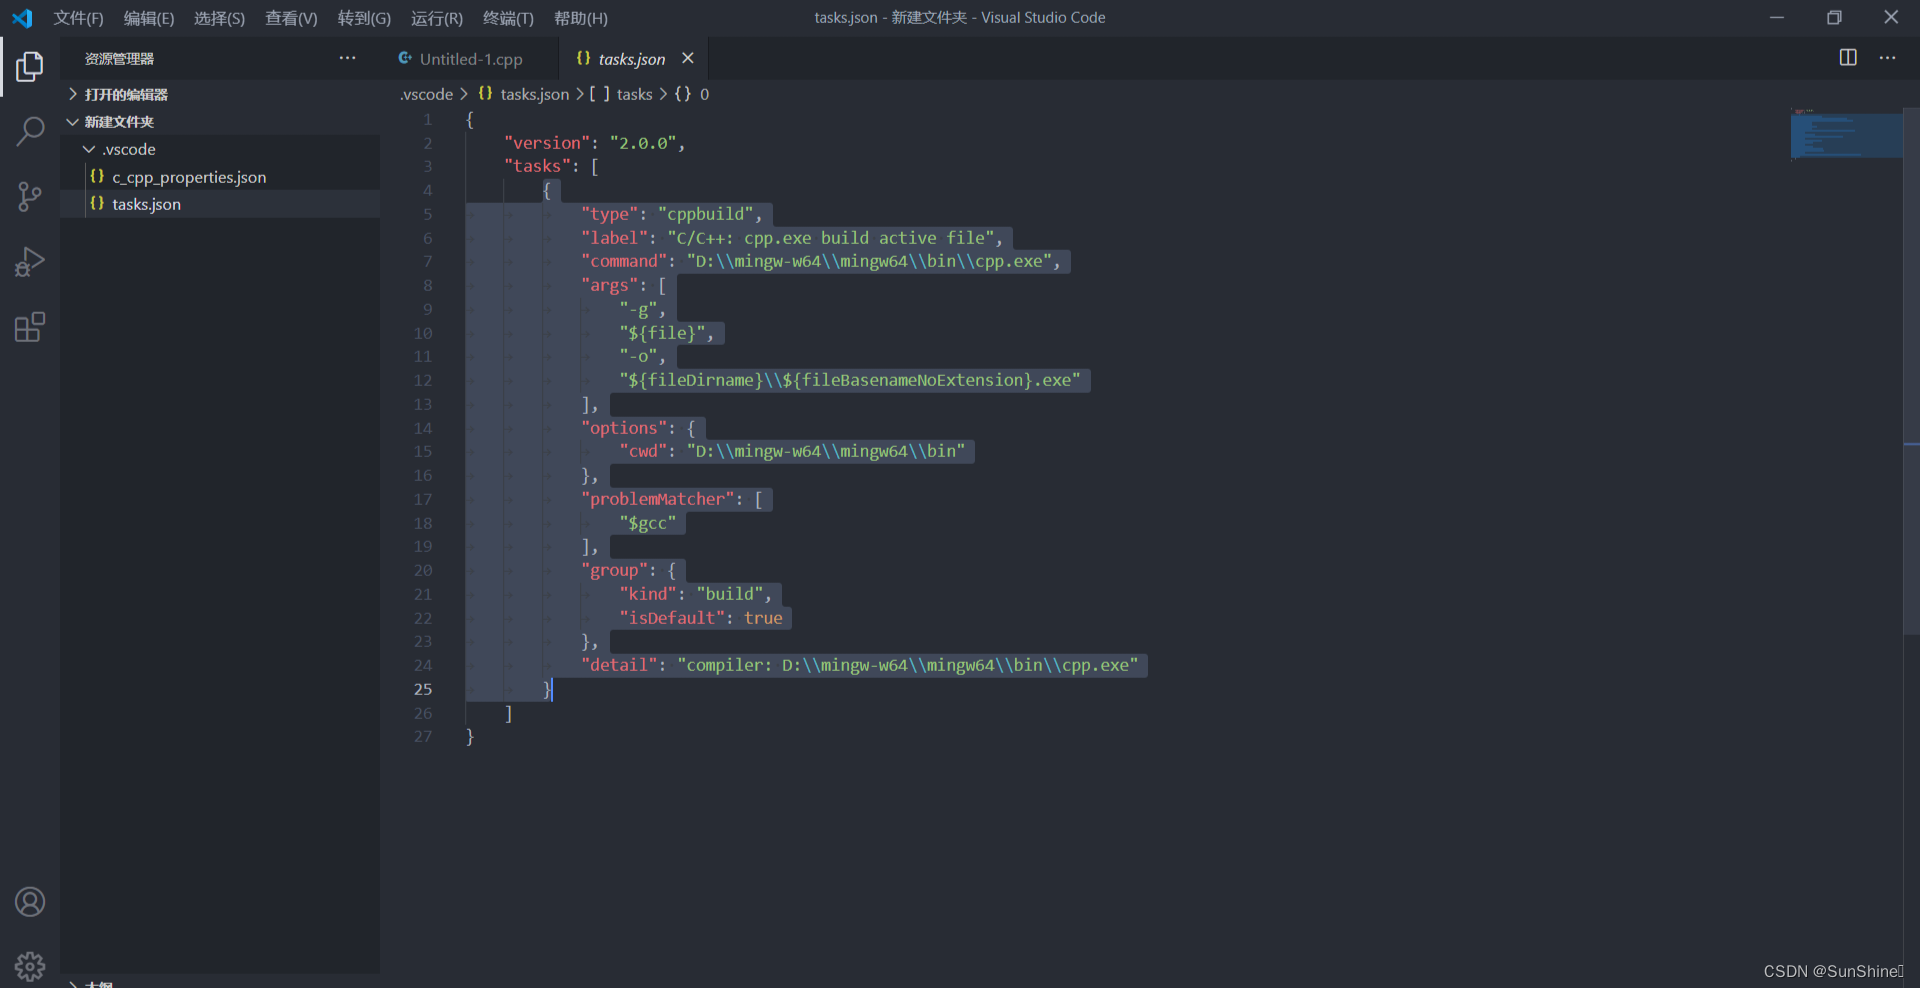Click the tasks array breadcrumb
This screenshot has height=988, width=1920.
point(621,94)
